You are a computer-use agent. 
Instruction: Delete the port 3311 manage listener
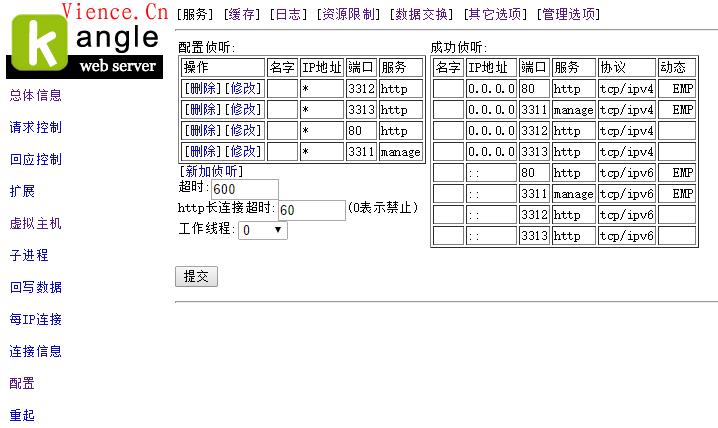203,152
